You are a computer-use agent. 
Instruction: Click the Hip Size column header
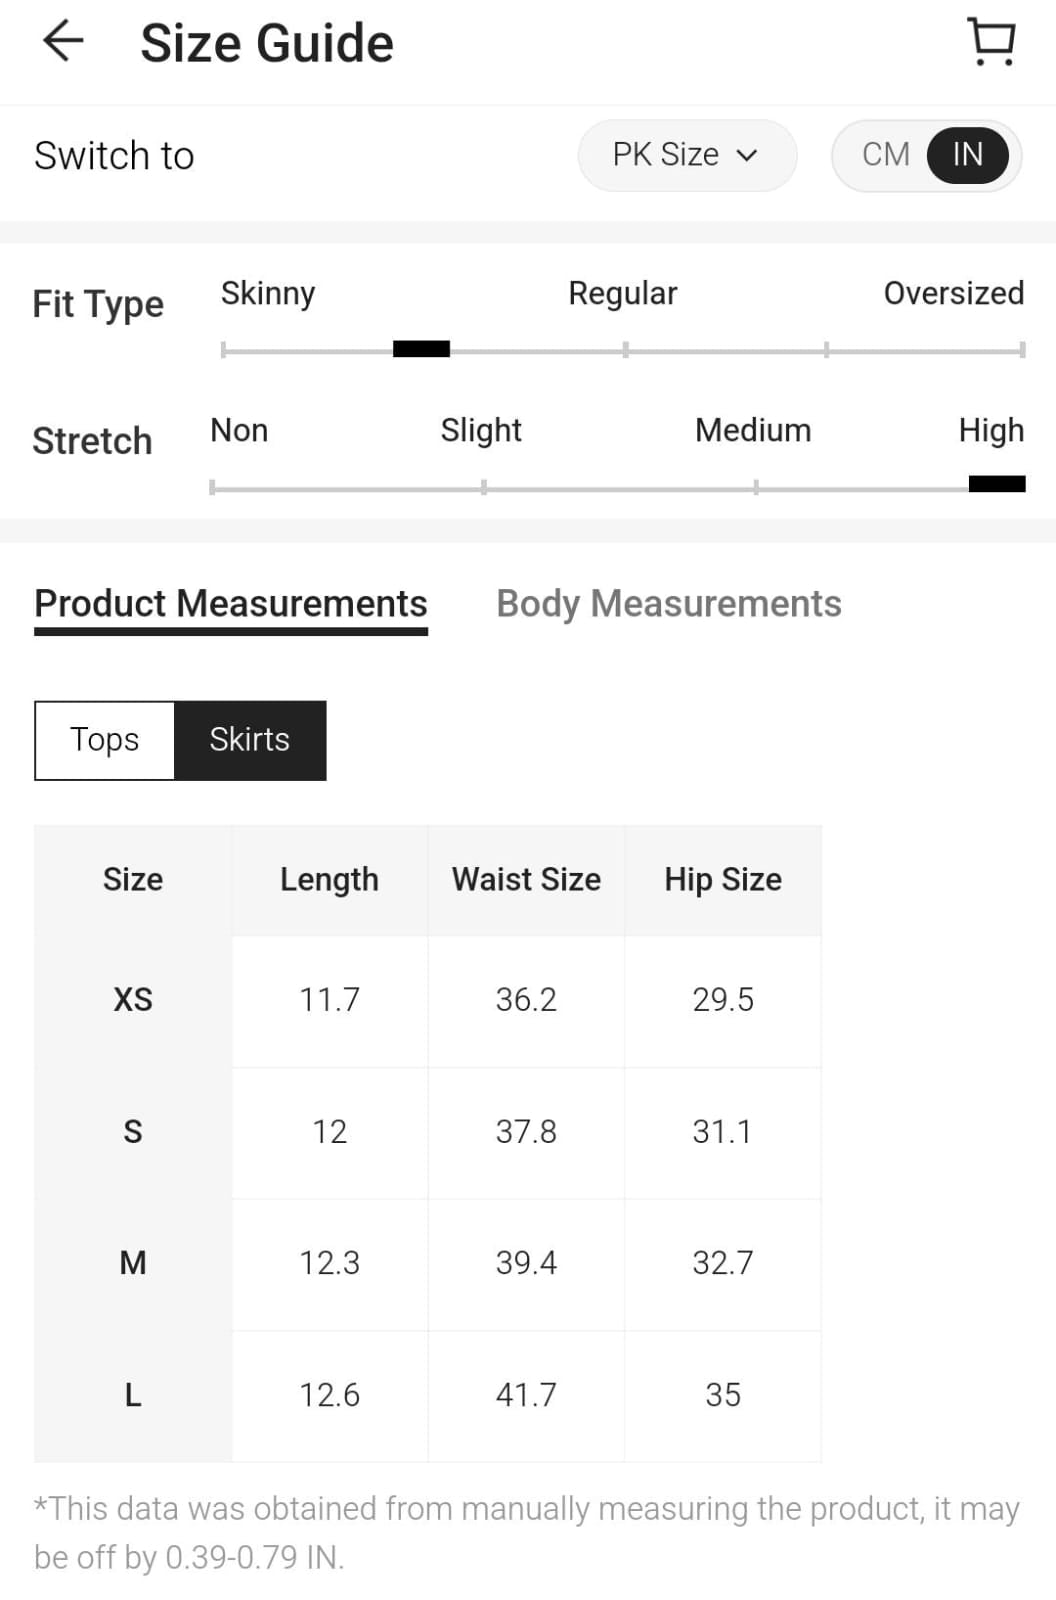coord(723,880)
